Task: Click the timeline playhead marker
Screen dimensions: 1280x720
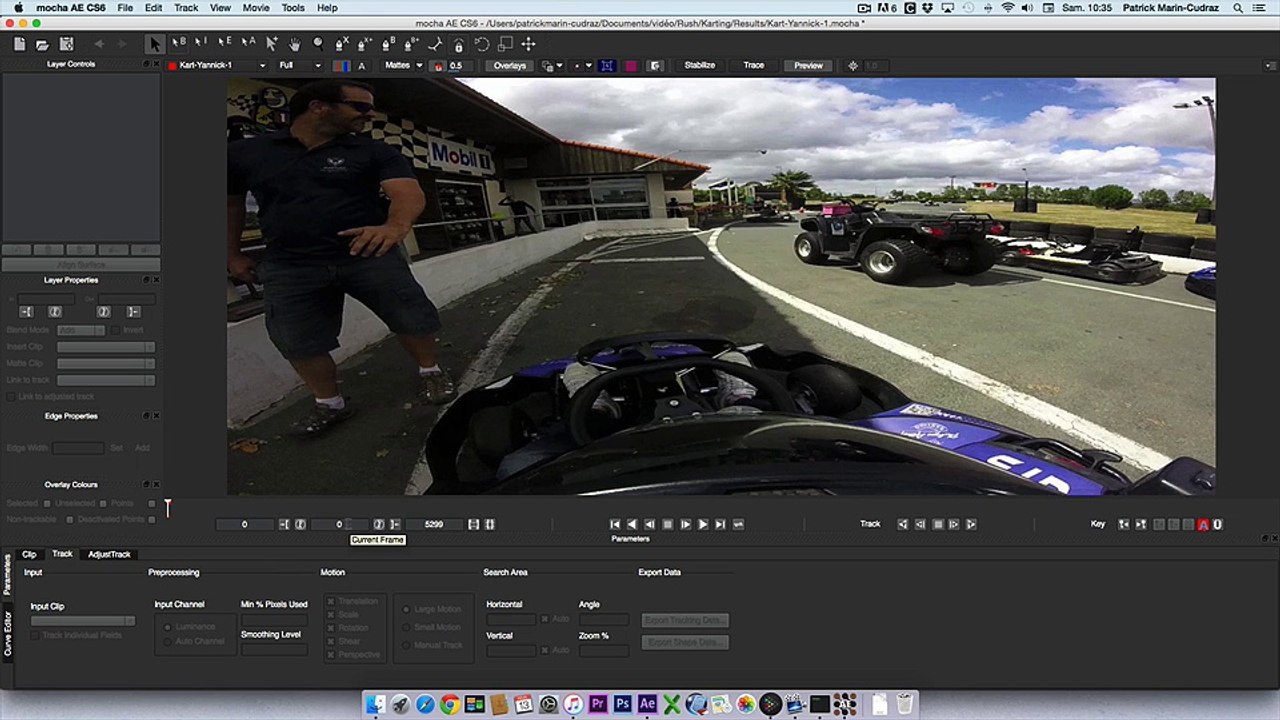Action: (168, 508)
